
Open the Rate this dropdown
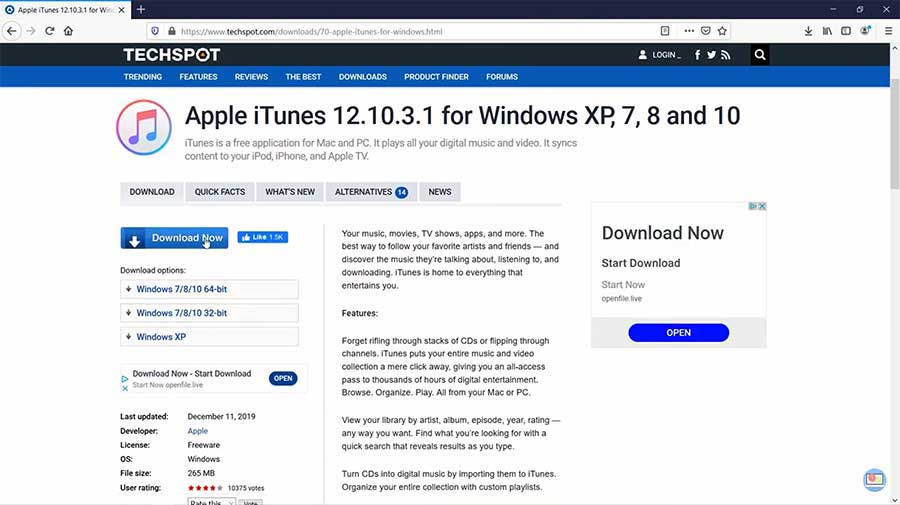tap(211, 502)
